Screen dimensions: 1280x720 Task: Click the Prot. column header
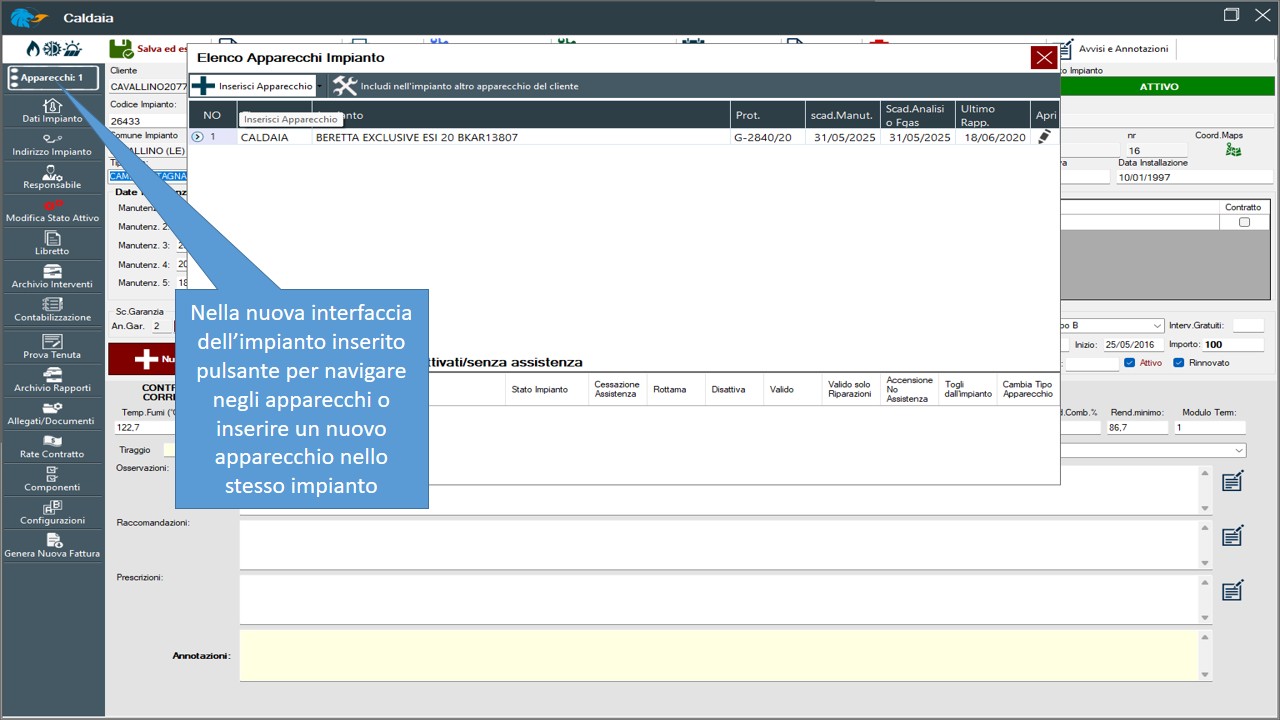tap(767, 115)
